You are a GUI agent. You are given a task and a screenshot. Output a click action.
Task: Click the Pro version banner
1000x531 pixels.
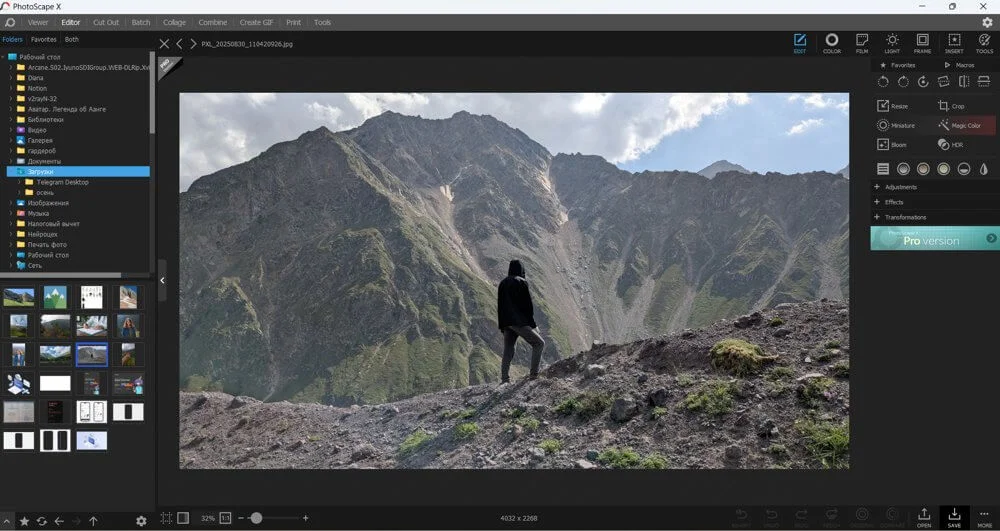point(935,238)
